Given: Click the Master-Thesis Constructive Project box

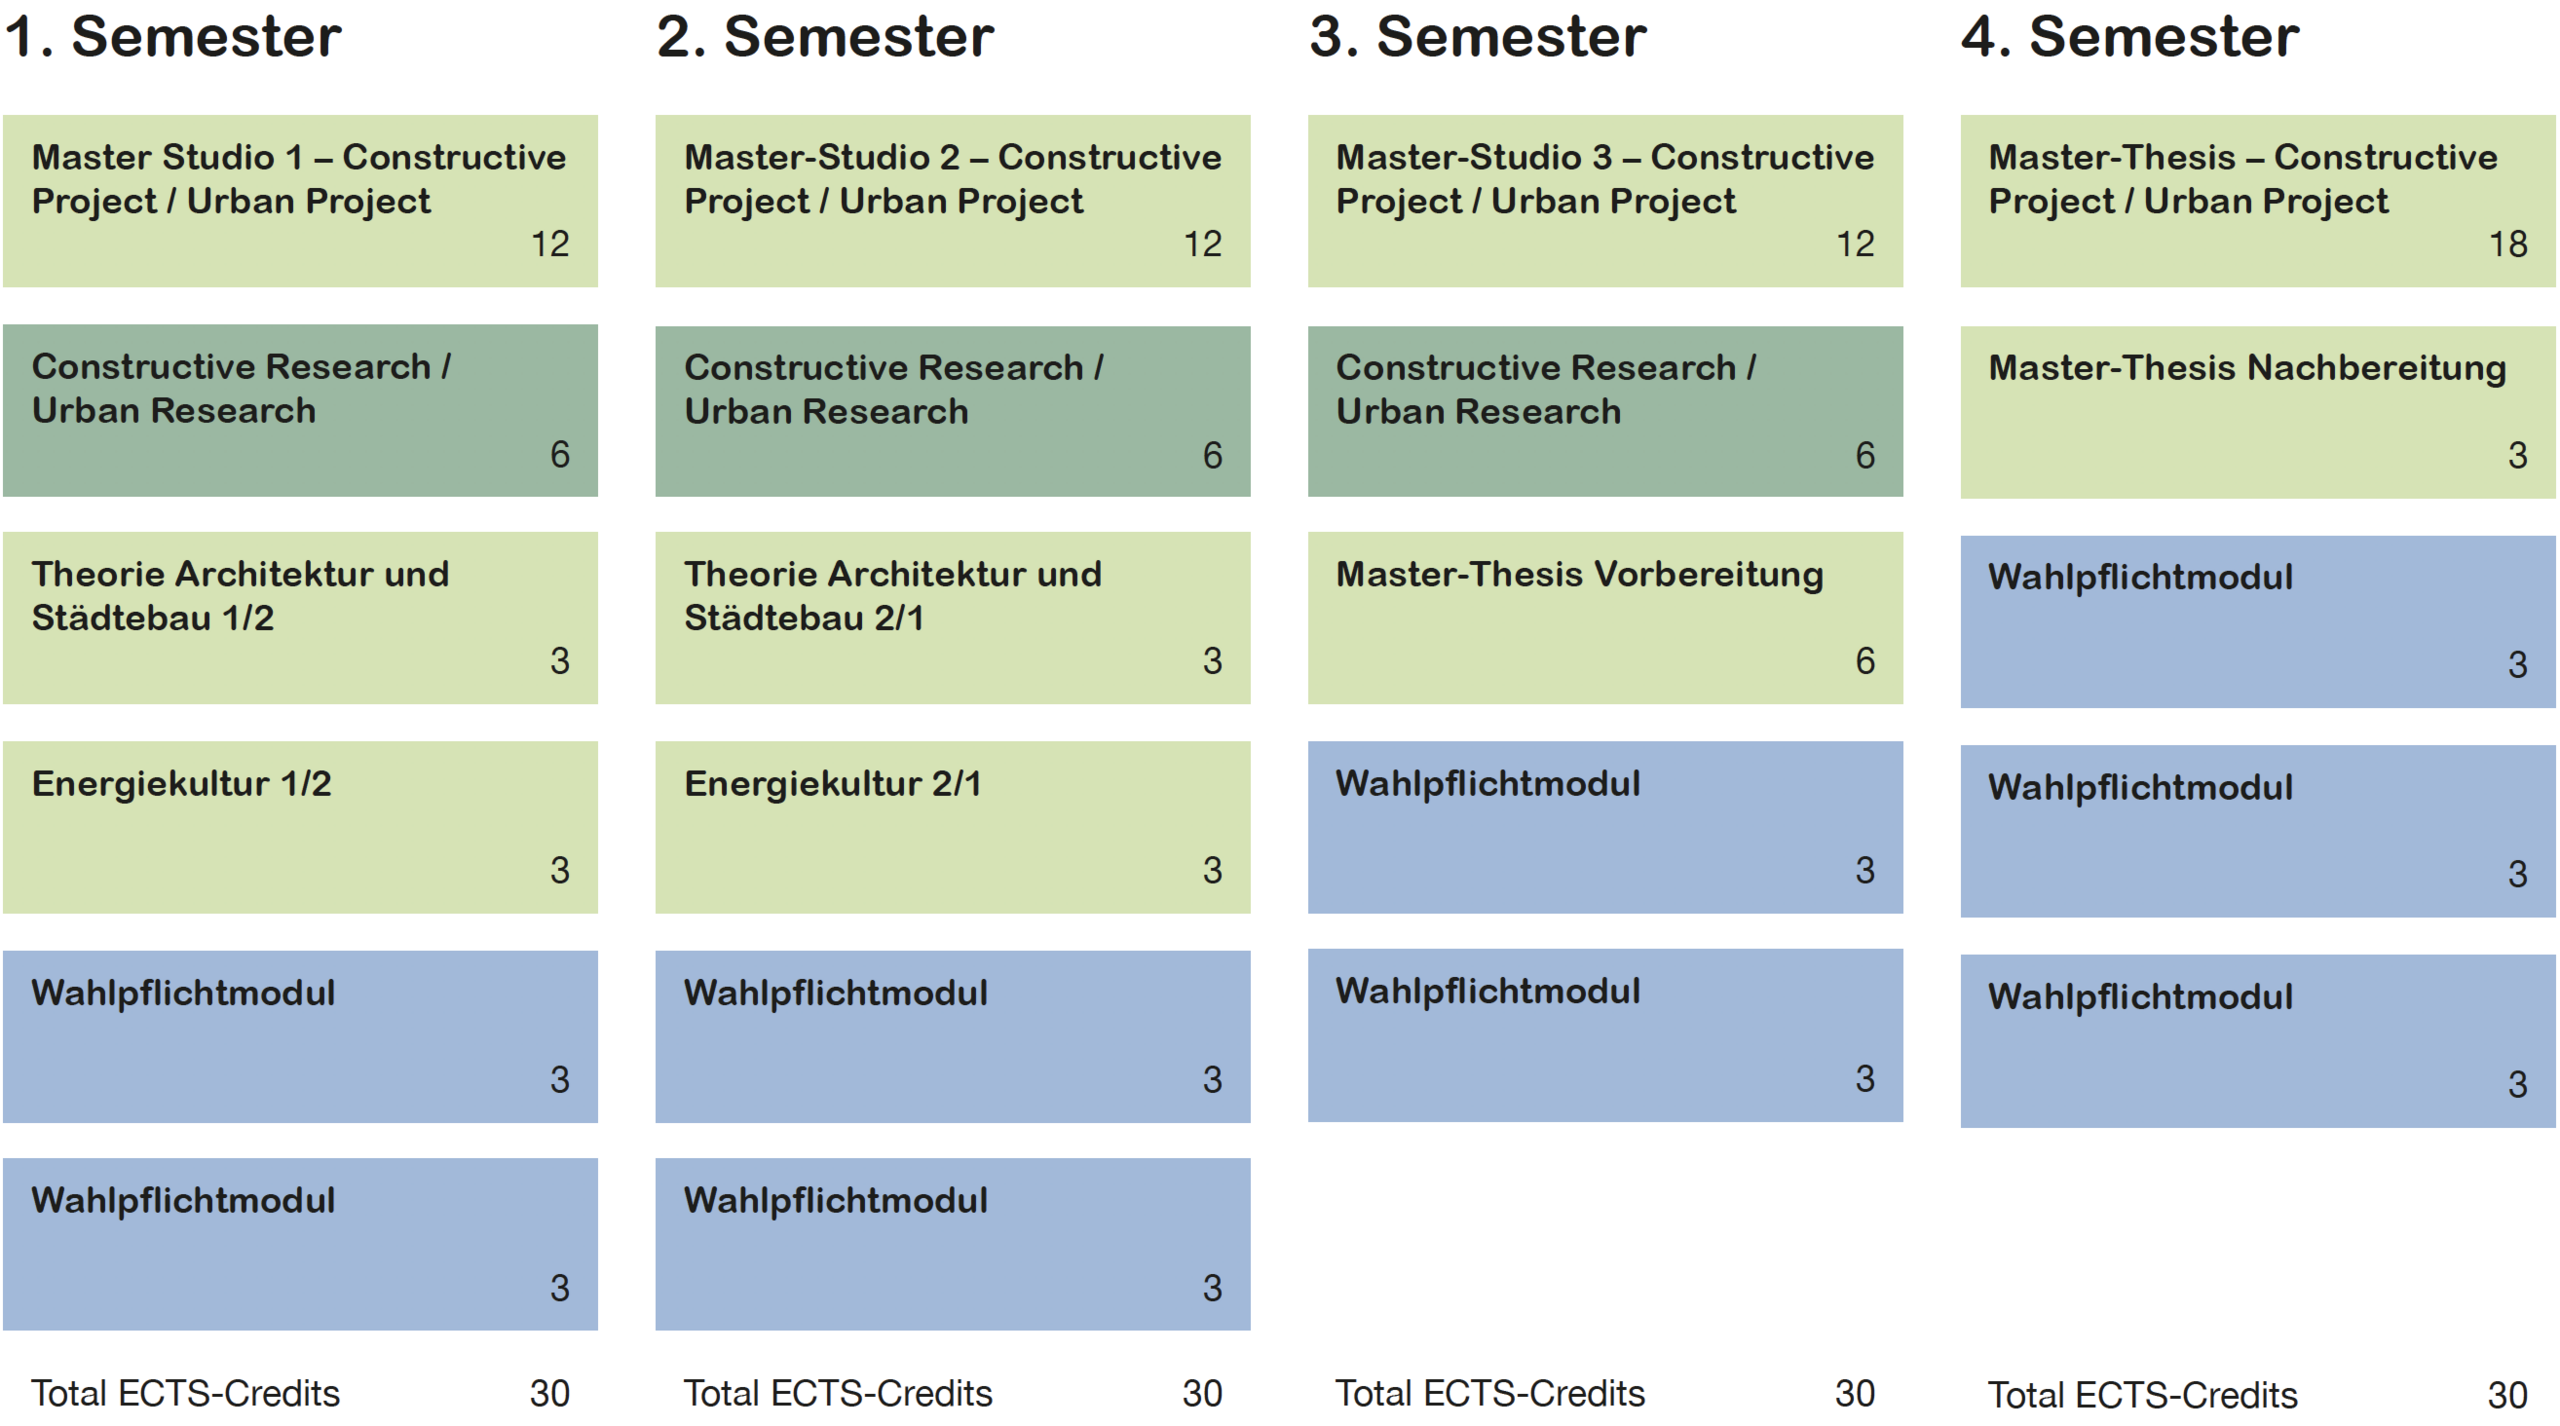Looking at the screenshot, I should (x=2257, y=201).
